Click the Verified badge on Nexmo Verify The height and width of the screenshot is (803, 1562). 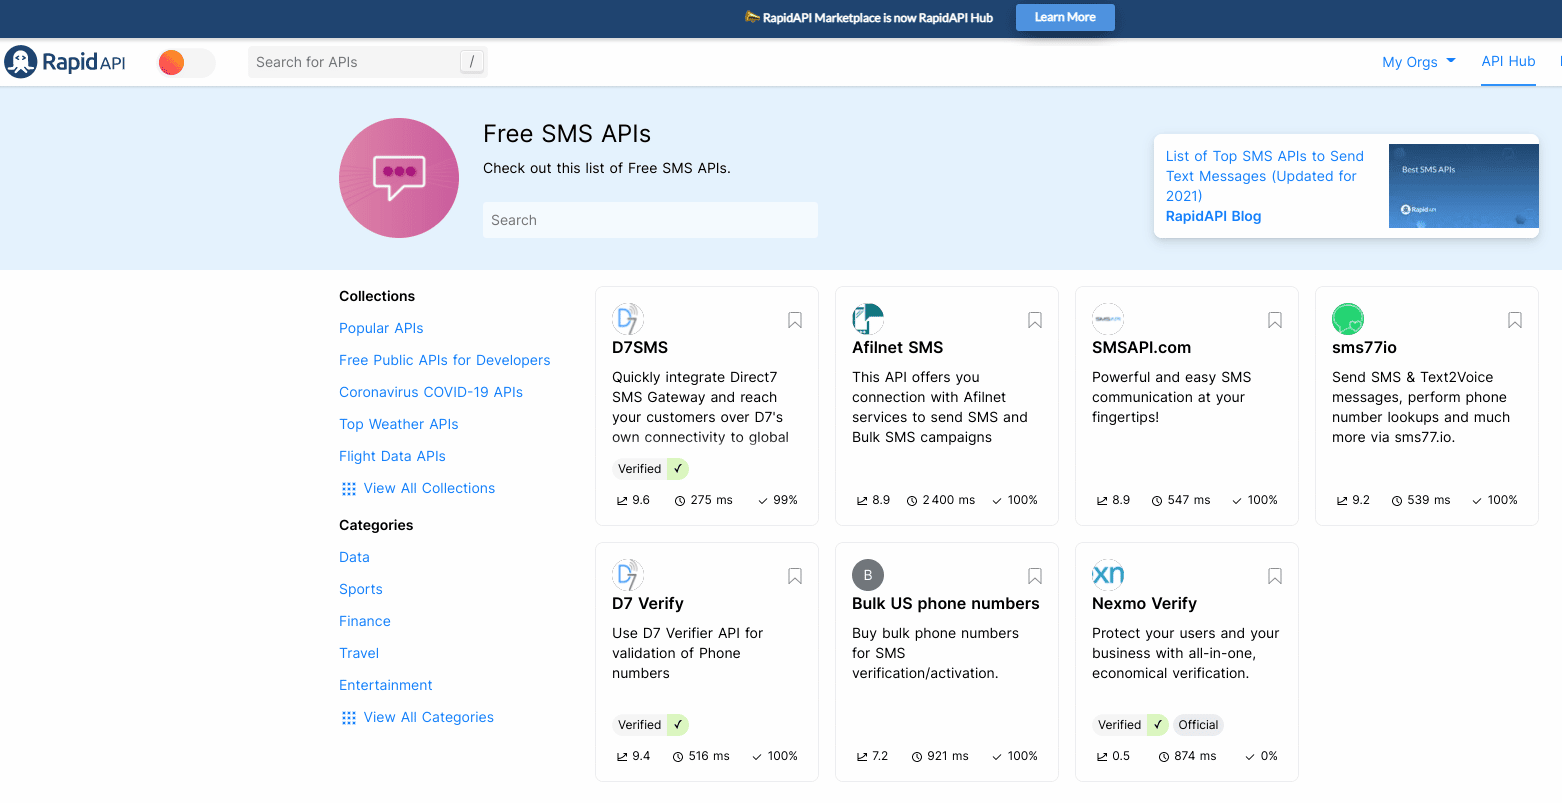(x=1130, y=725)
